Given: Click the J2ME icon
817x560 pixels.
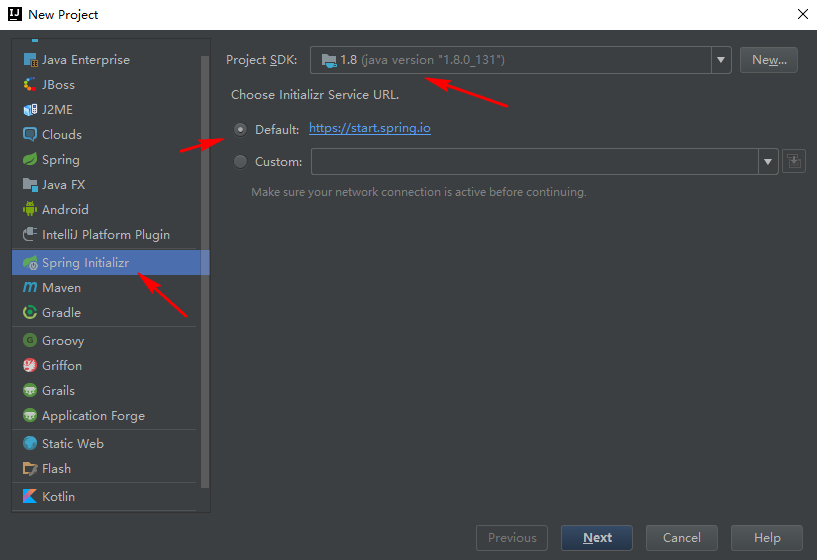Looking at the screenshot, I should point(30,109).
